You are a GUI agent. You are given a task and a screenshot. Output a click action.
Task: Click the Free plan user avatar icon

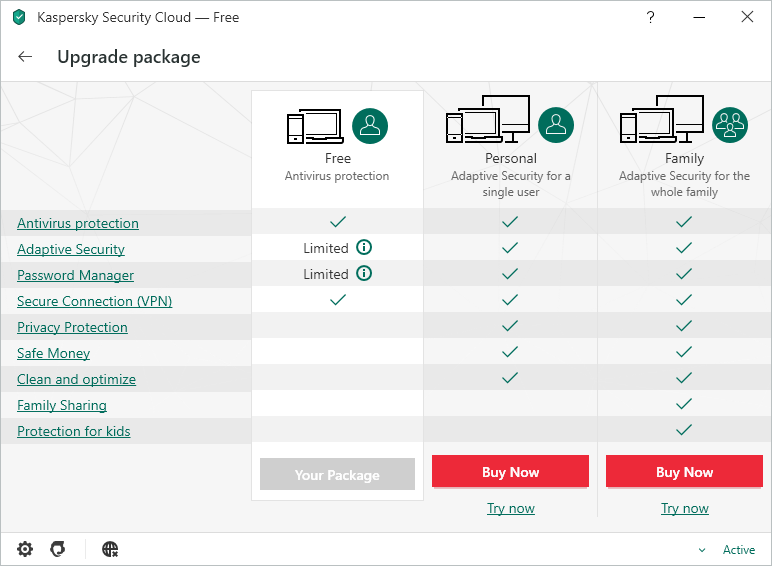tap(370, 126)
